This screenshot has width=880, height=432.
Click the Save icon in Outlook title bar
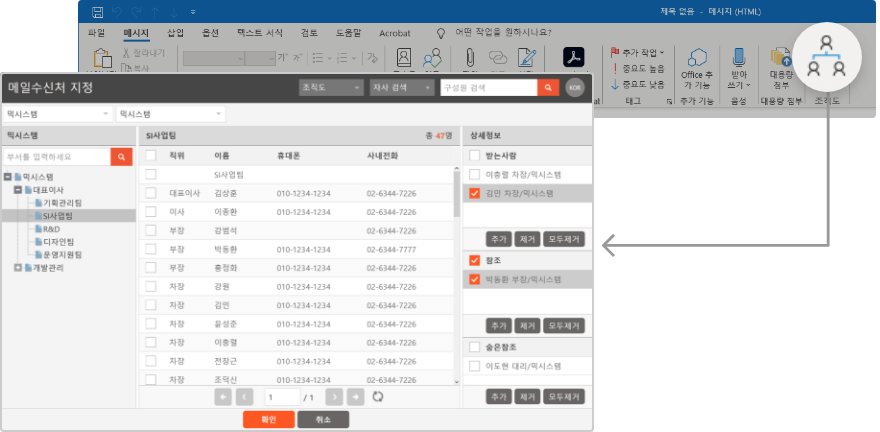tap(98, 12)
